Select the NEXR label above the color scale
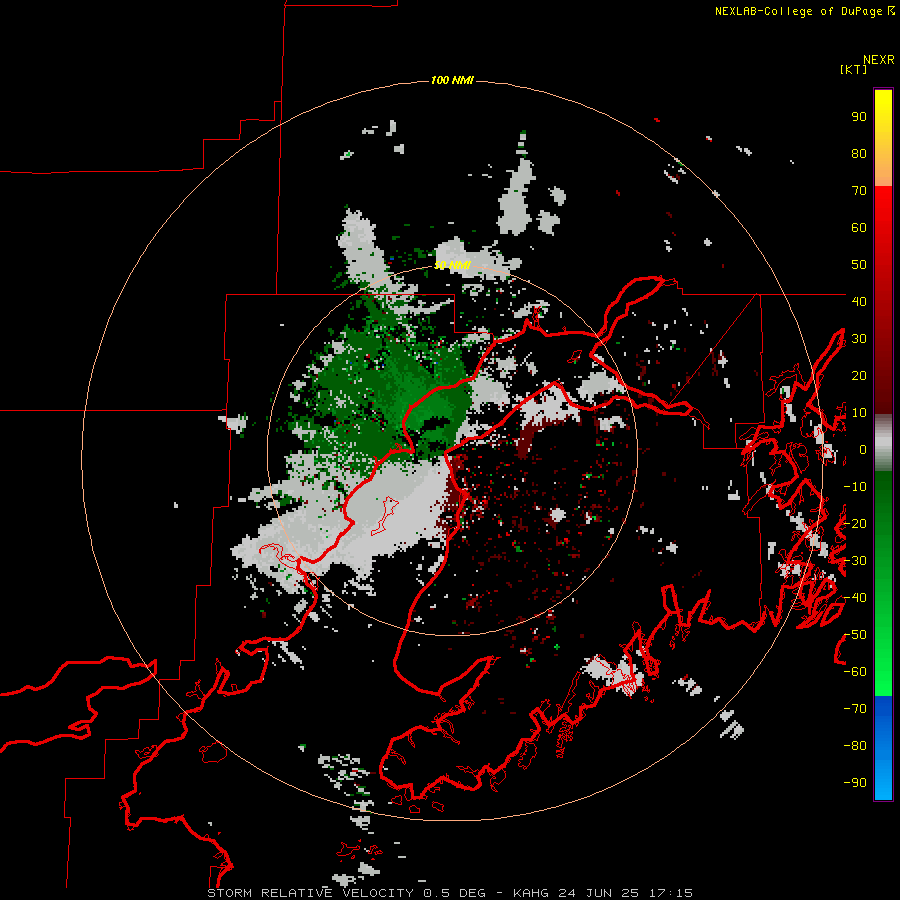 coord(879,60)
